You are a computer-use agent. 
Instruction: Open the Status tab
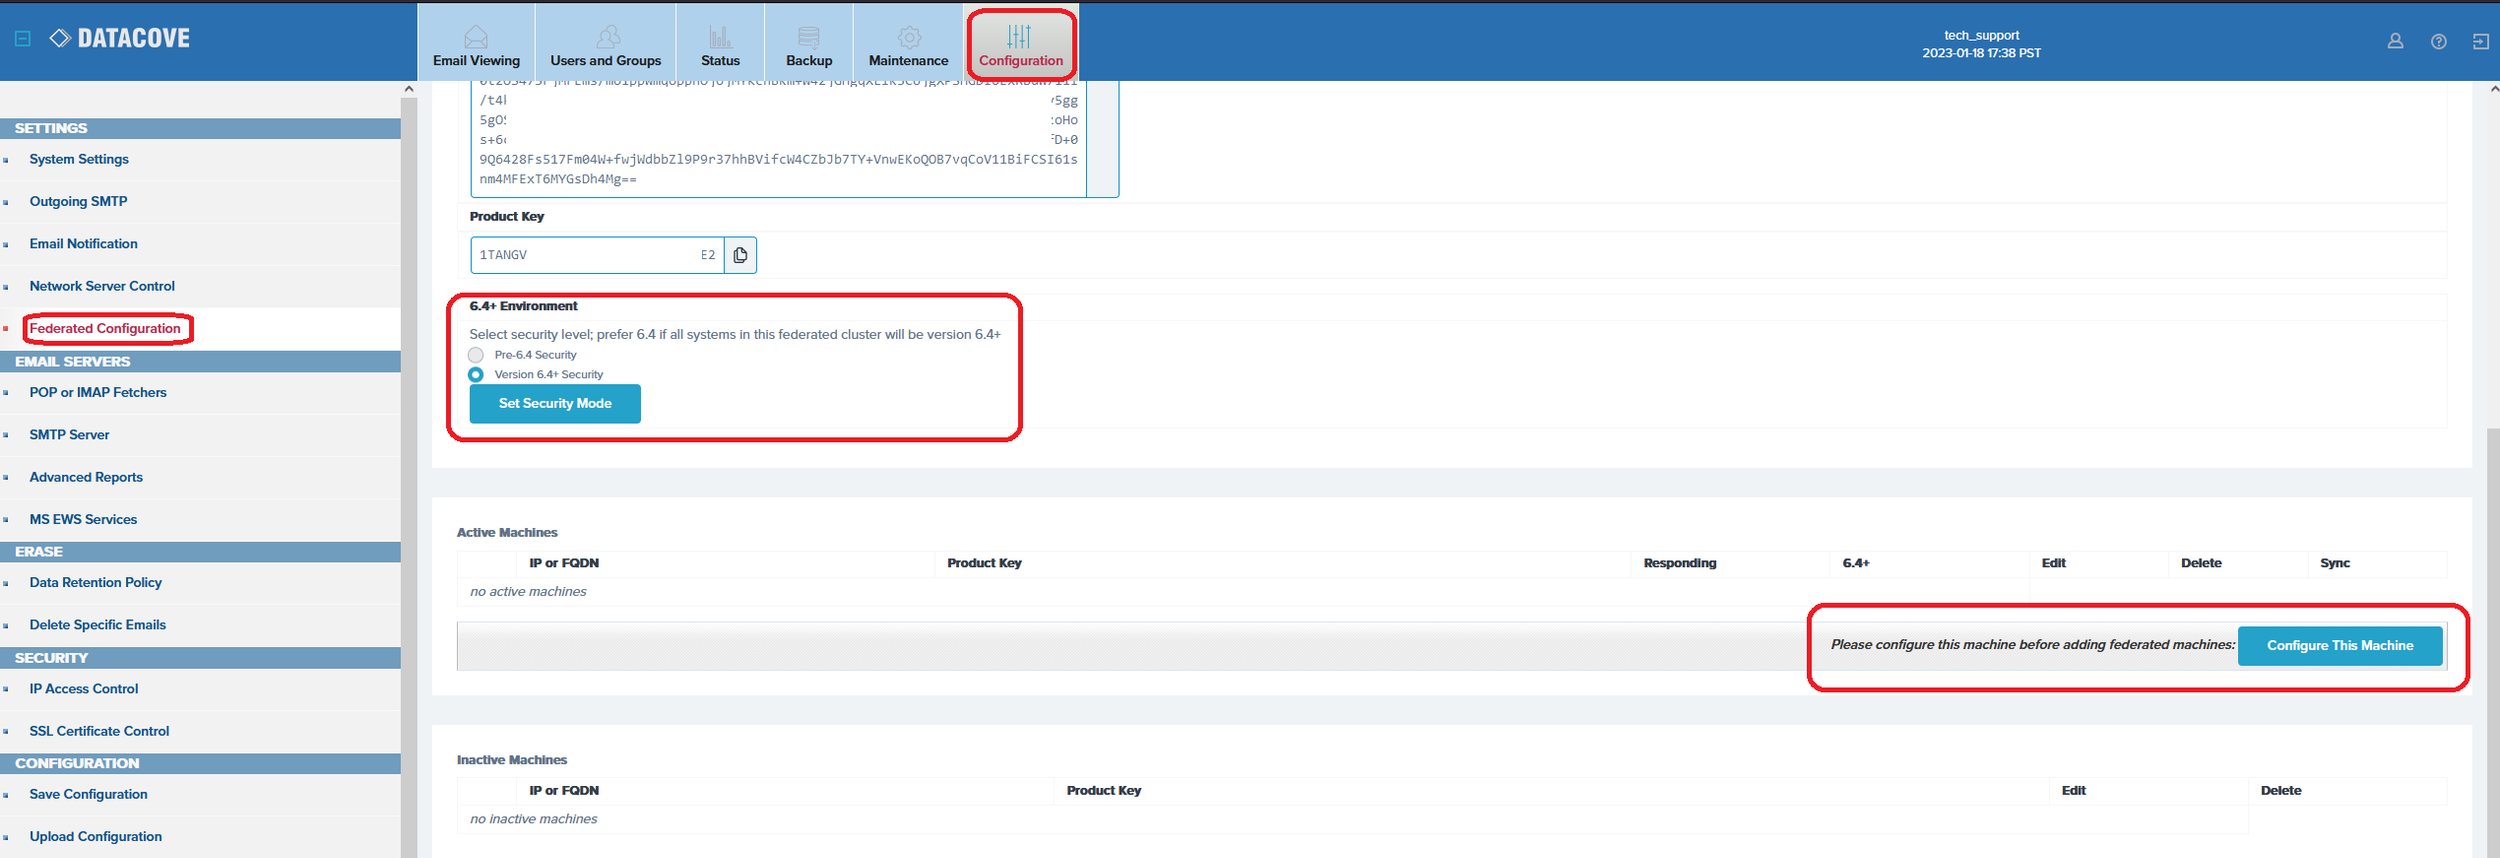pyautogui.click(x=720, y=45)
